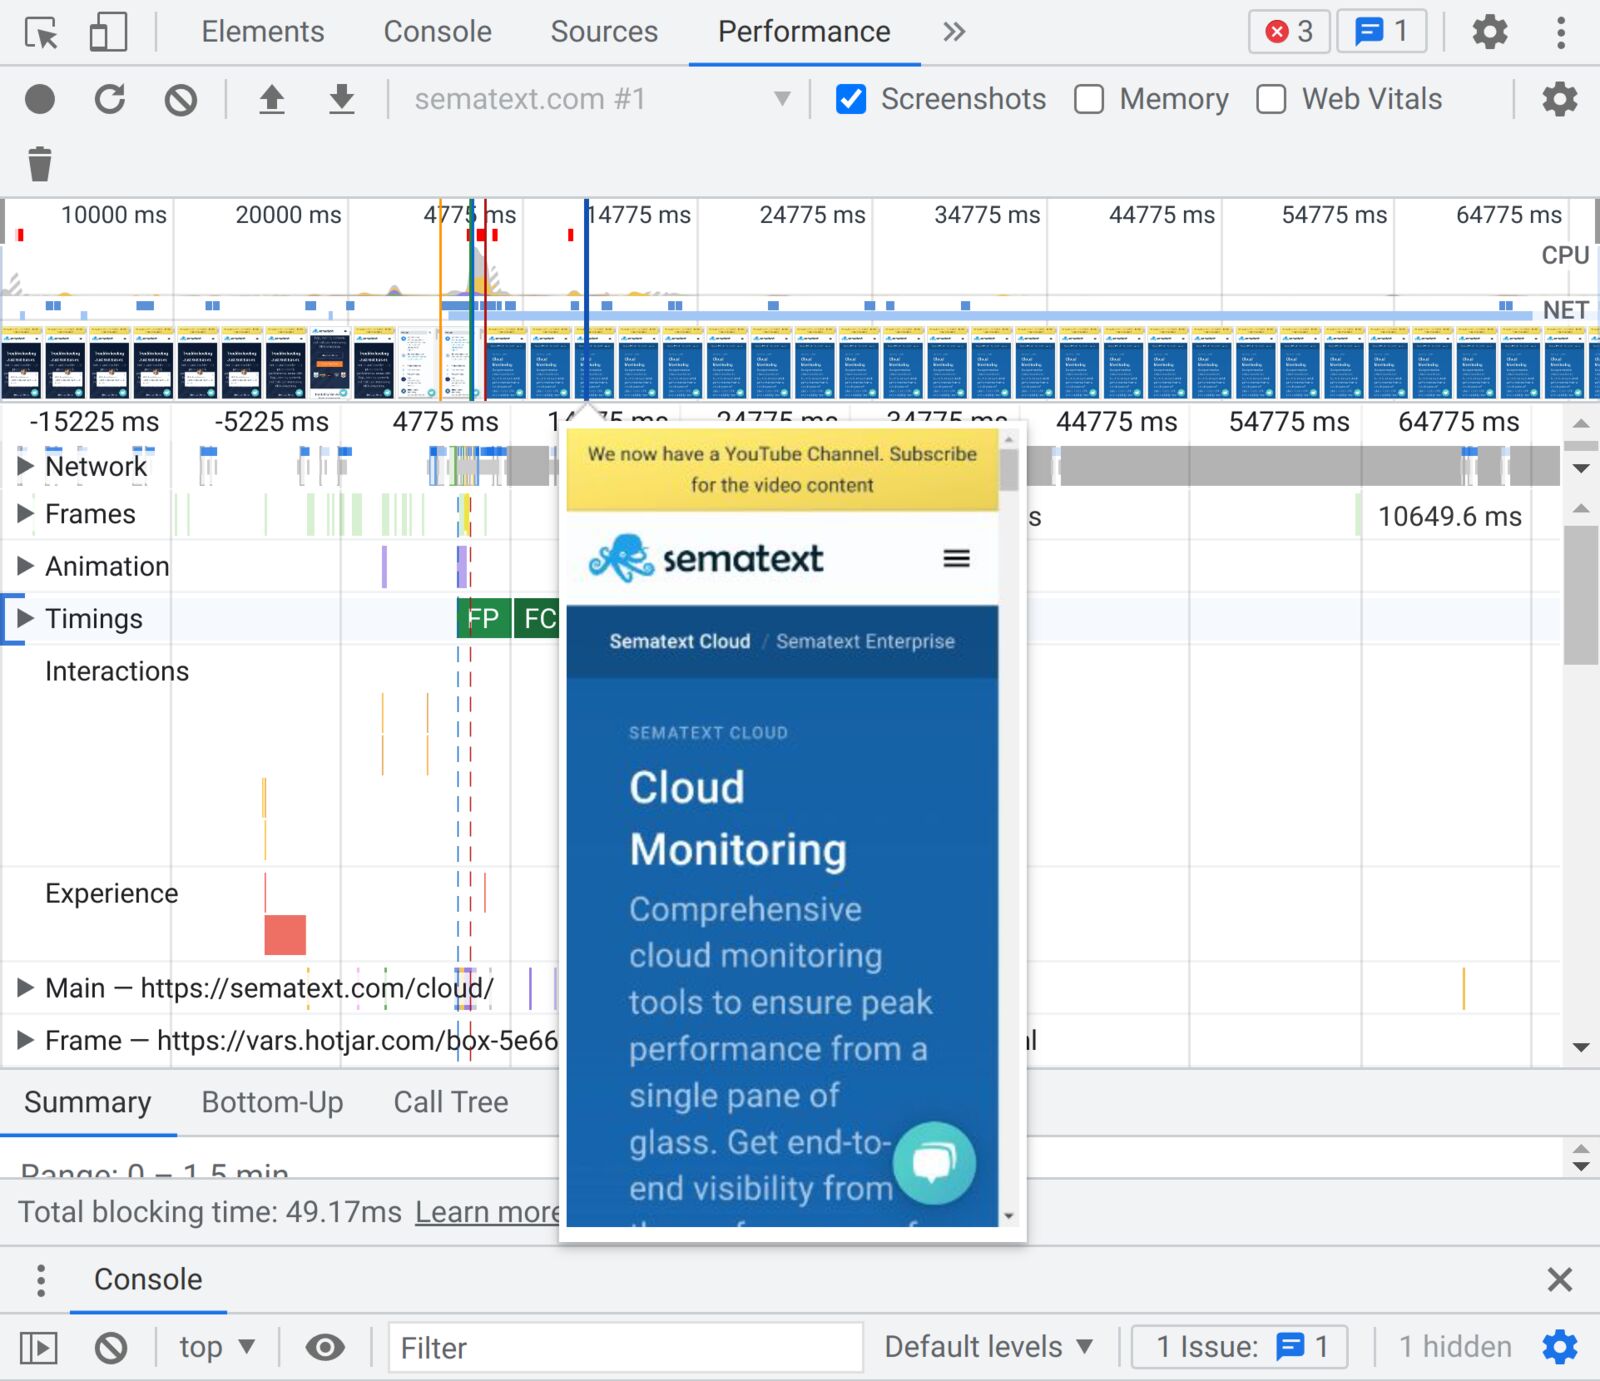Open the hamburger menu in screenshot preview

pyautogui.click(x=956, y=558)
